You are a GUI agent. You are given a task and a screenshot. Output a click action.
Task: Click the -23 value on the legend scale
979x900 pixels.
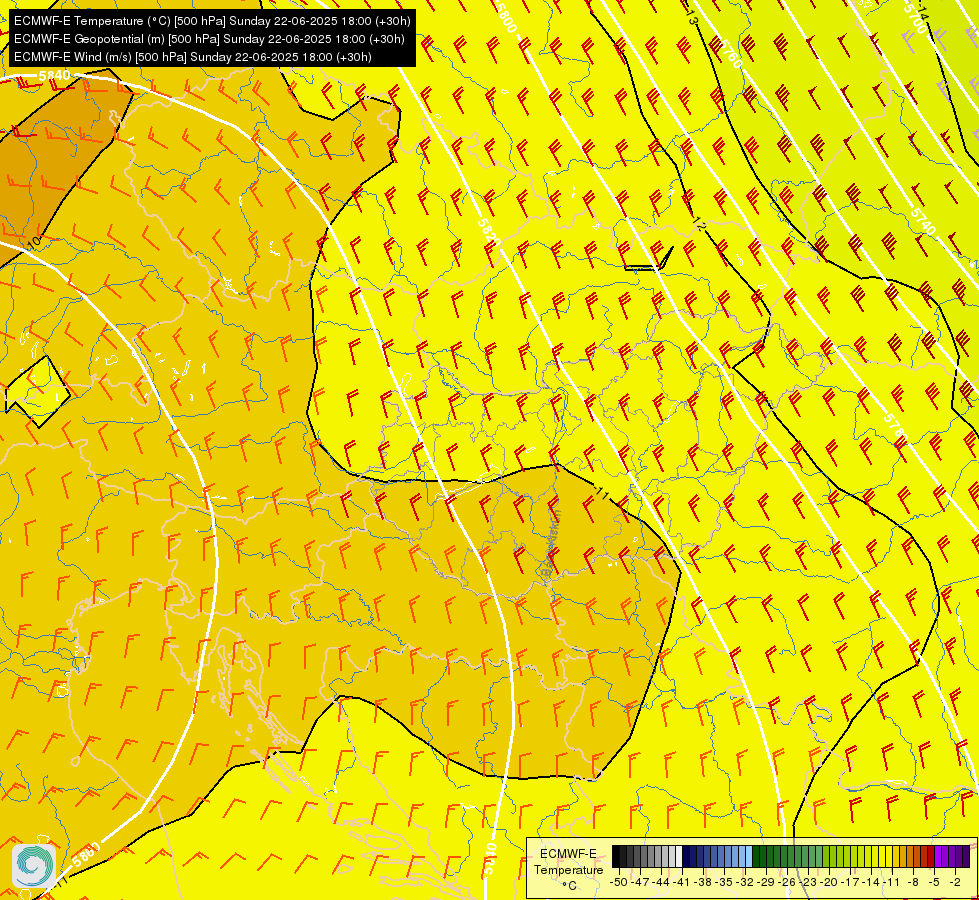(x=808, y=883)
